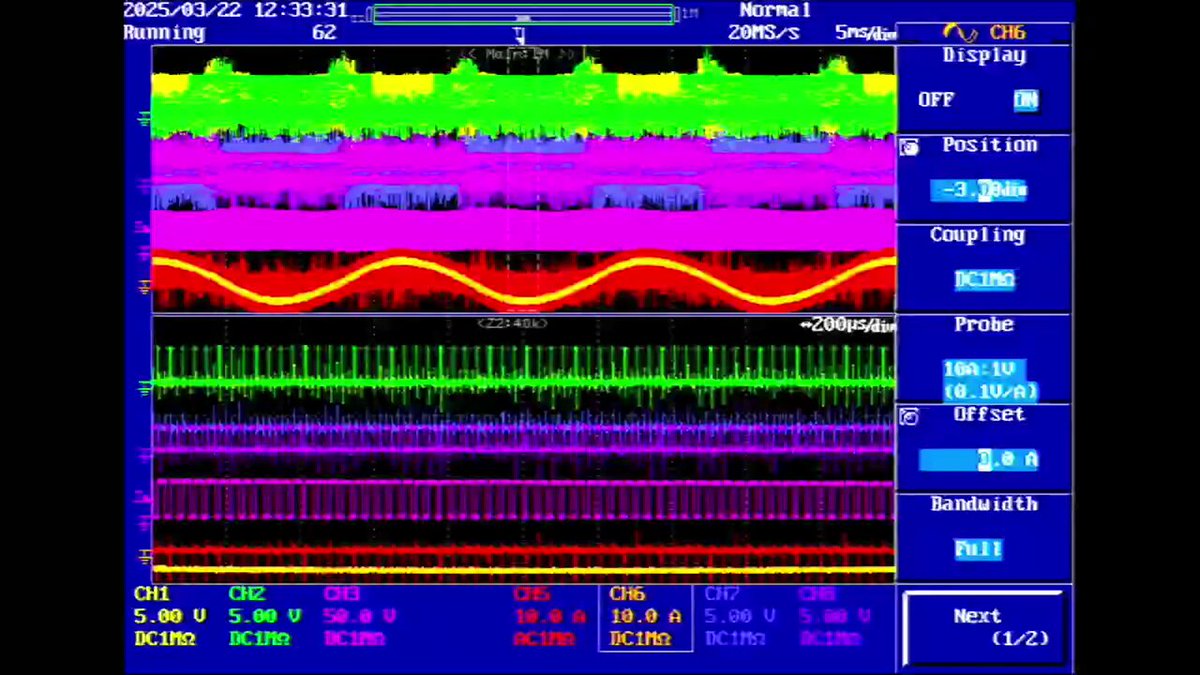Select the Offset knob icon
Viewport: 1200px width, 675px height.
(909, 416)
